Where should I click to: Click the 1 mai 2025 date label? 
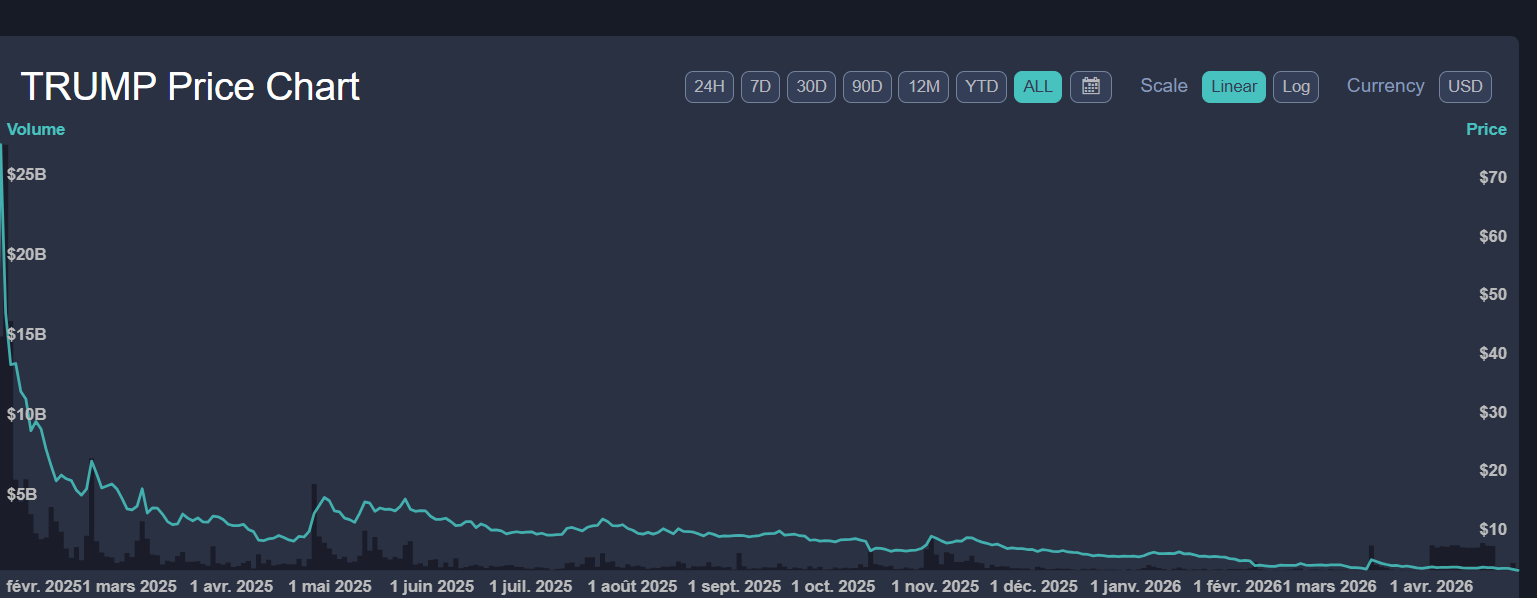click(x=330, y=585)
